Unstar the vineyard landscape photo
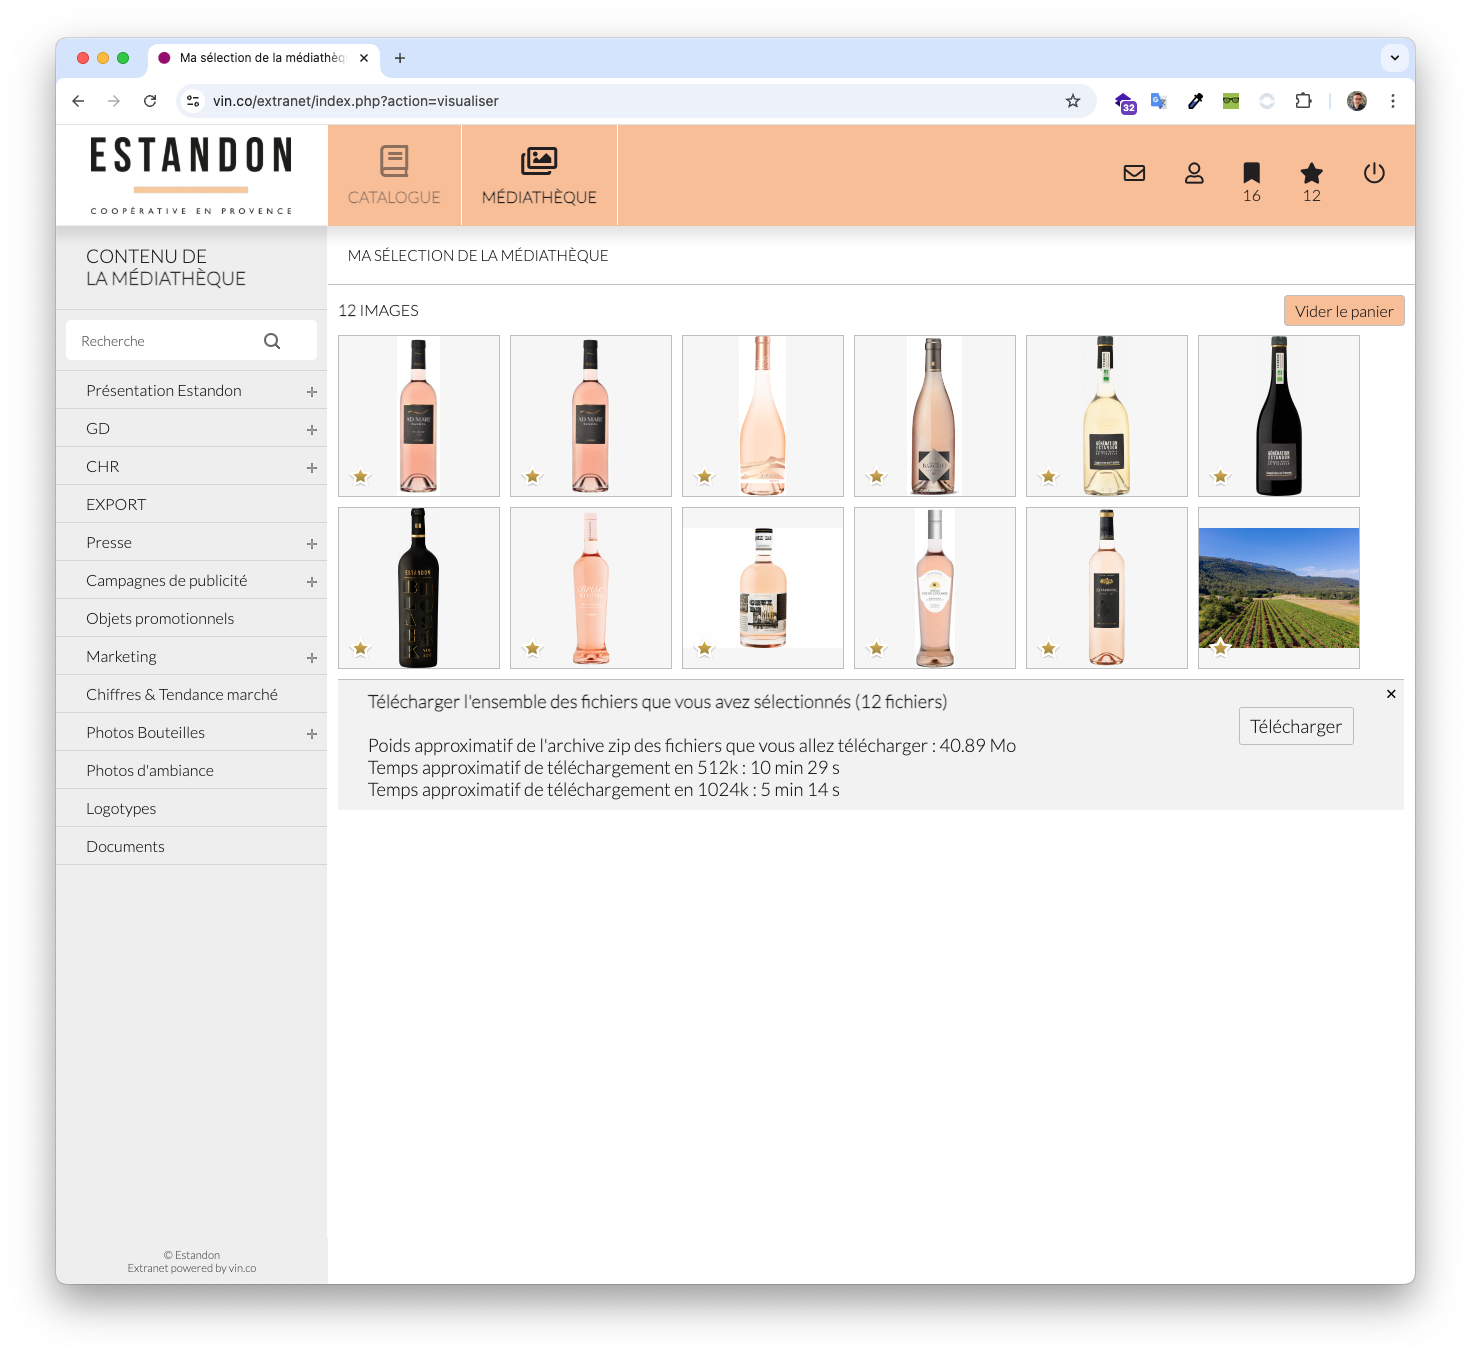The width and height of the screenshot is (1471, 1358). (x=1221, y=649)
